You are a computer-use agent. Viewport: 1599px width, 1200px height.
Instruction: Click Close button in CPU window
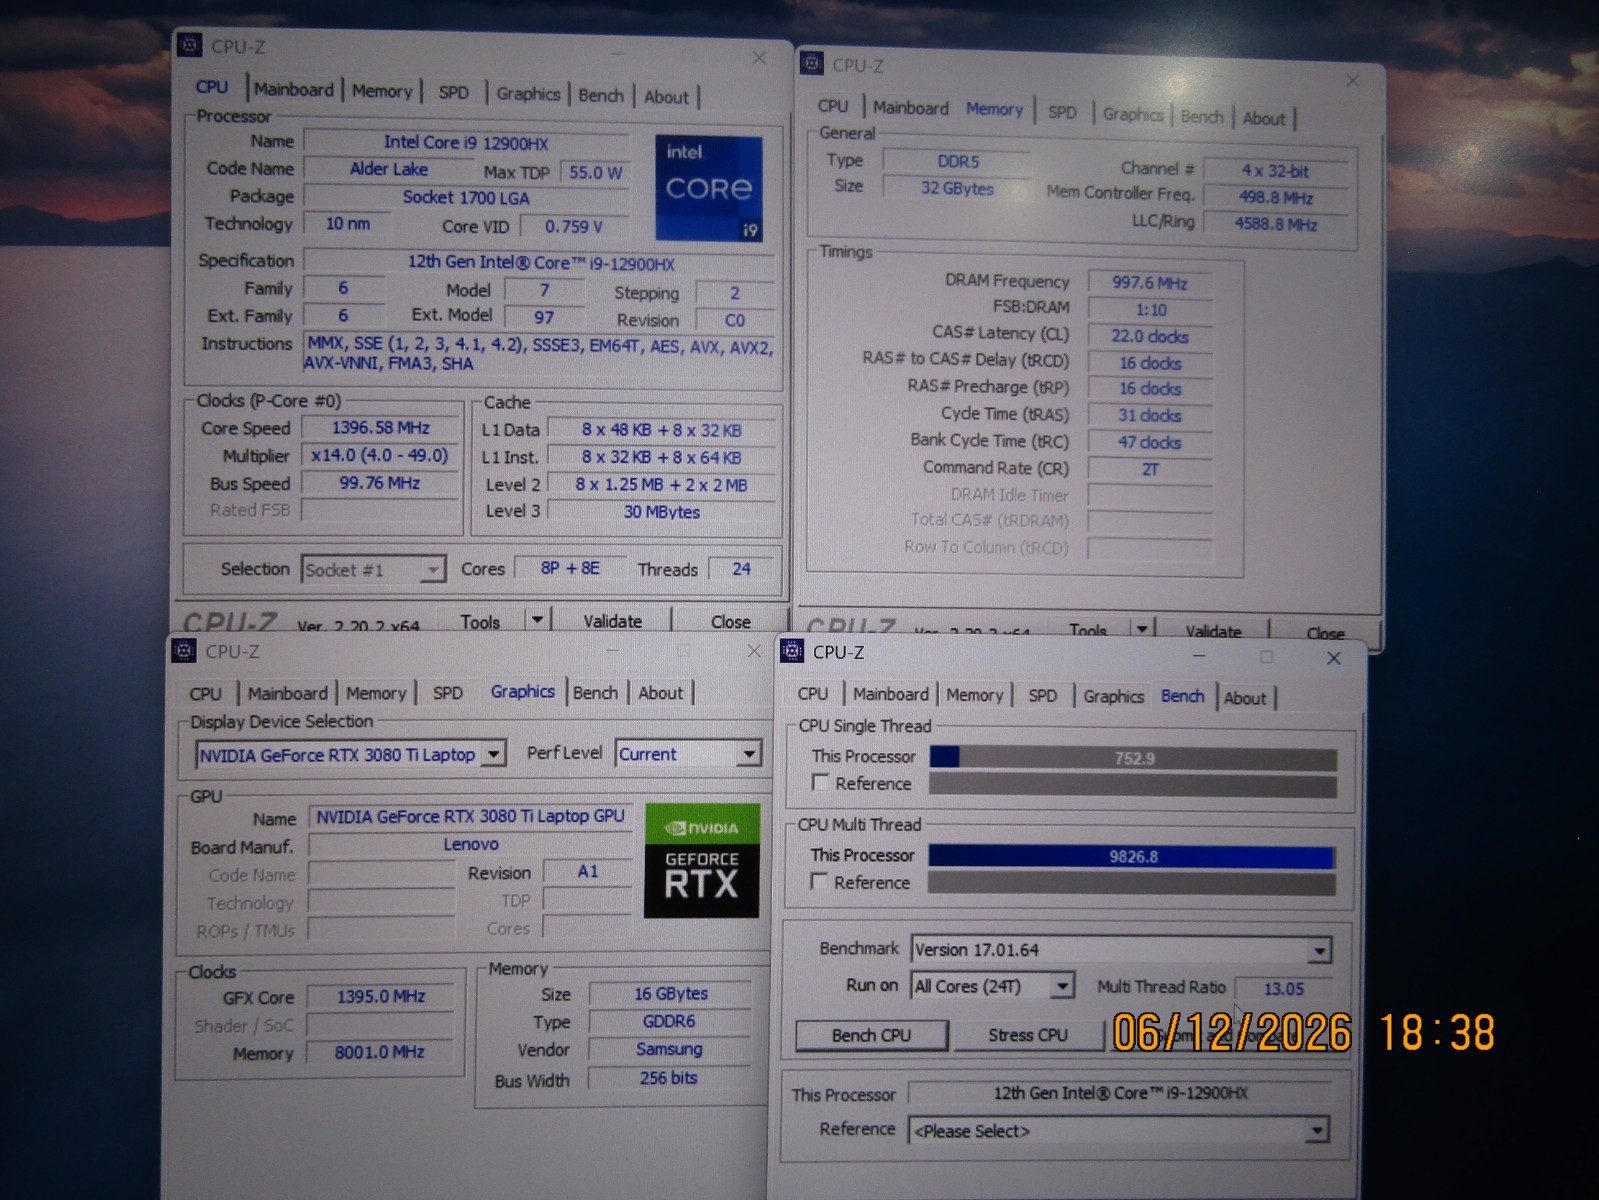[x=730, y=621]
